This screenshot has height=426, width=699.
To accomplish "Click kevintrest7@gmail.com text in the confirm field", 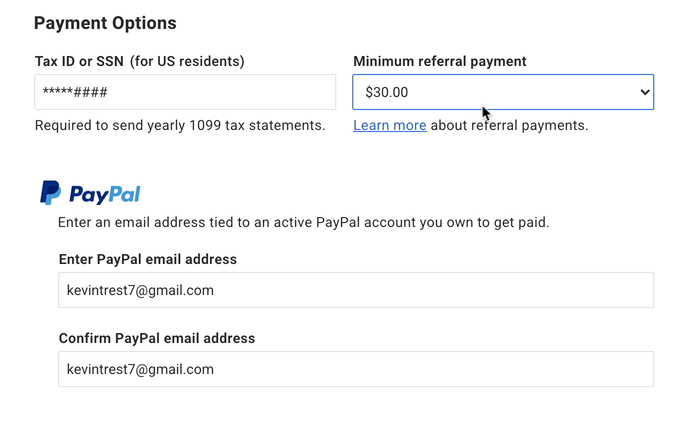I will pyautogui.click(x=141, y=369).
